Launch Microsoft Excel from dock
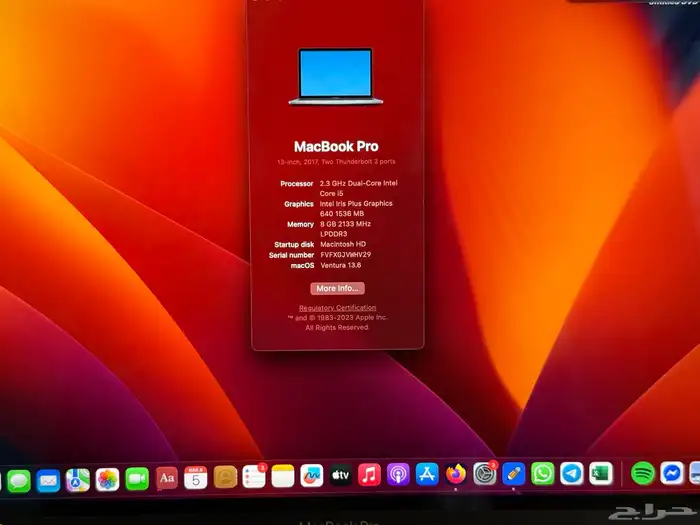Image resolution: width=700 pixels, height=525 pixels. (x=601, y=473)
